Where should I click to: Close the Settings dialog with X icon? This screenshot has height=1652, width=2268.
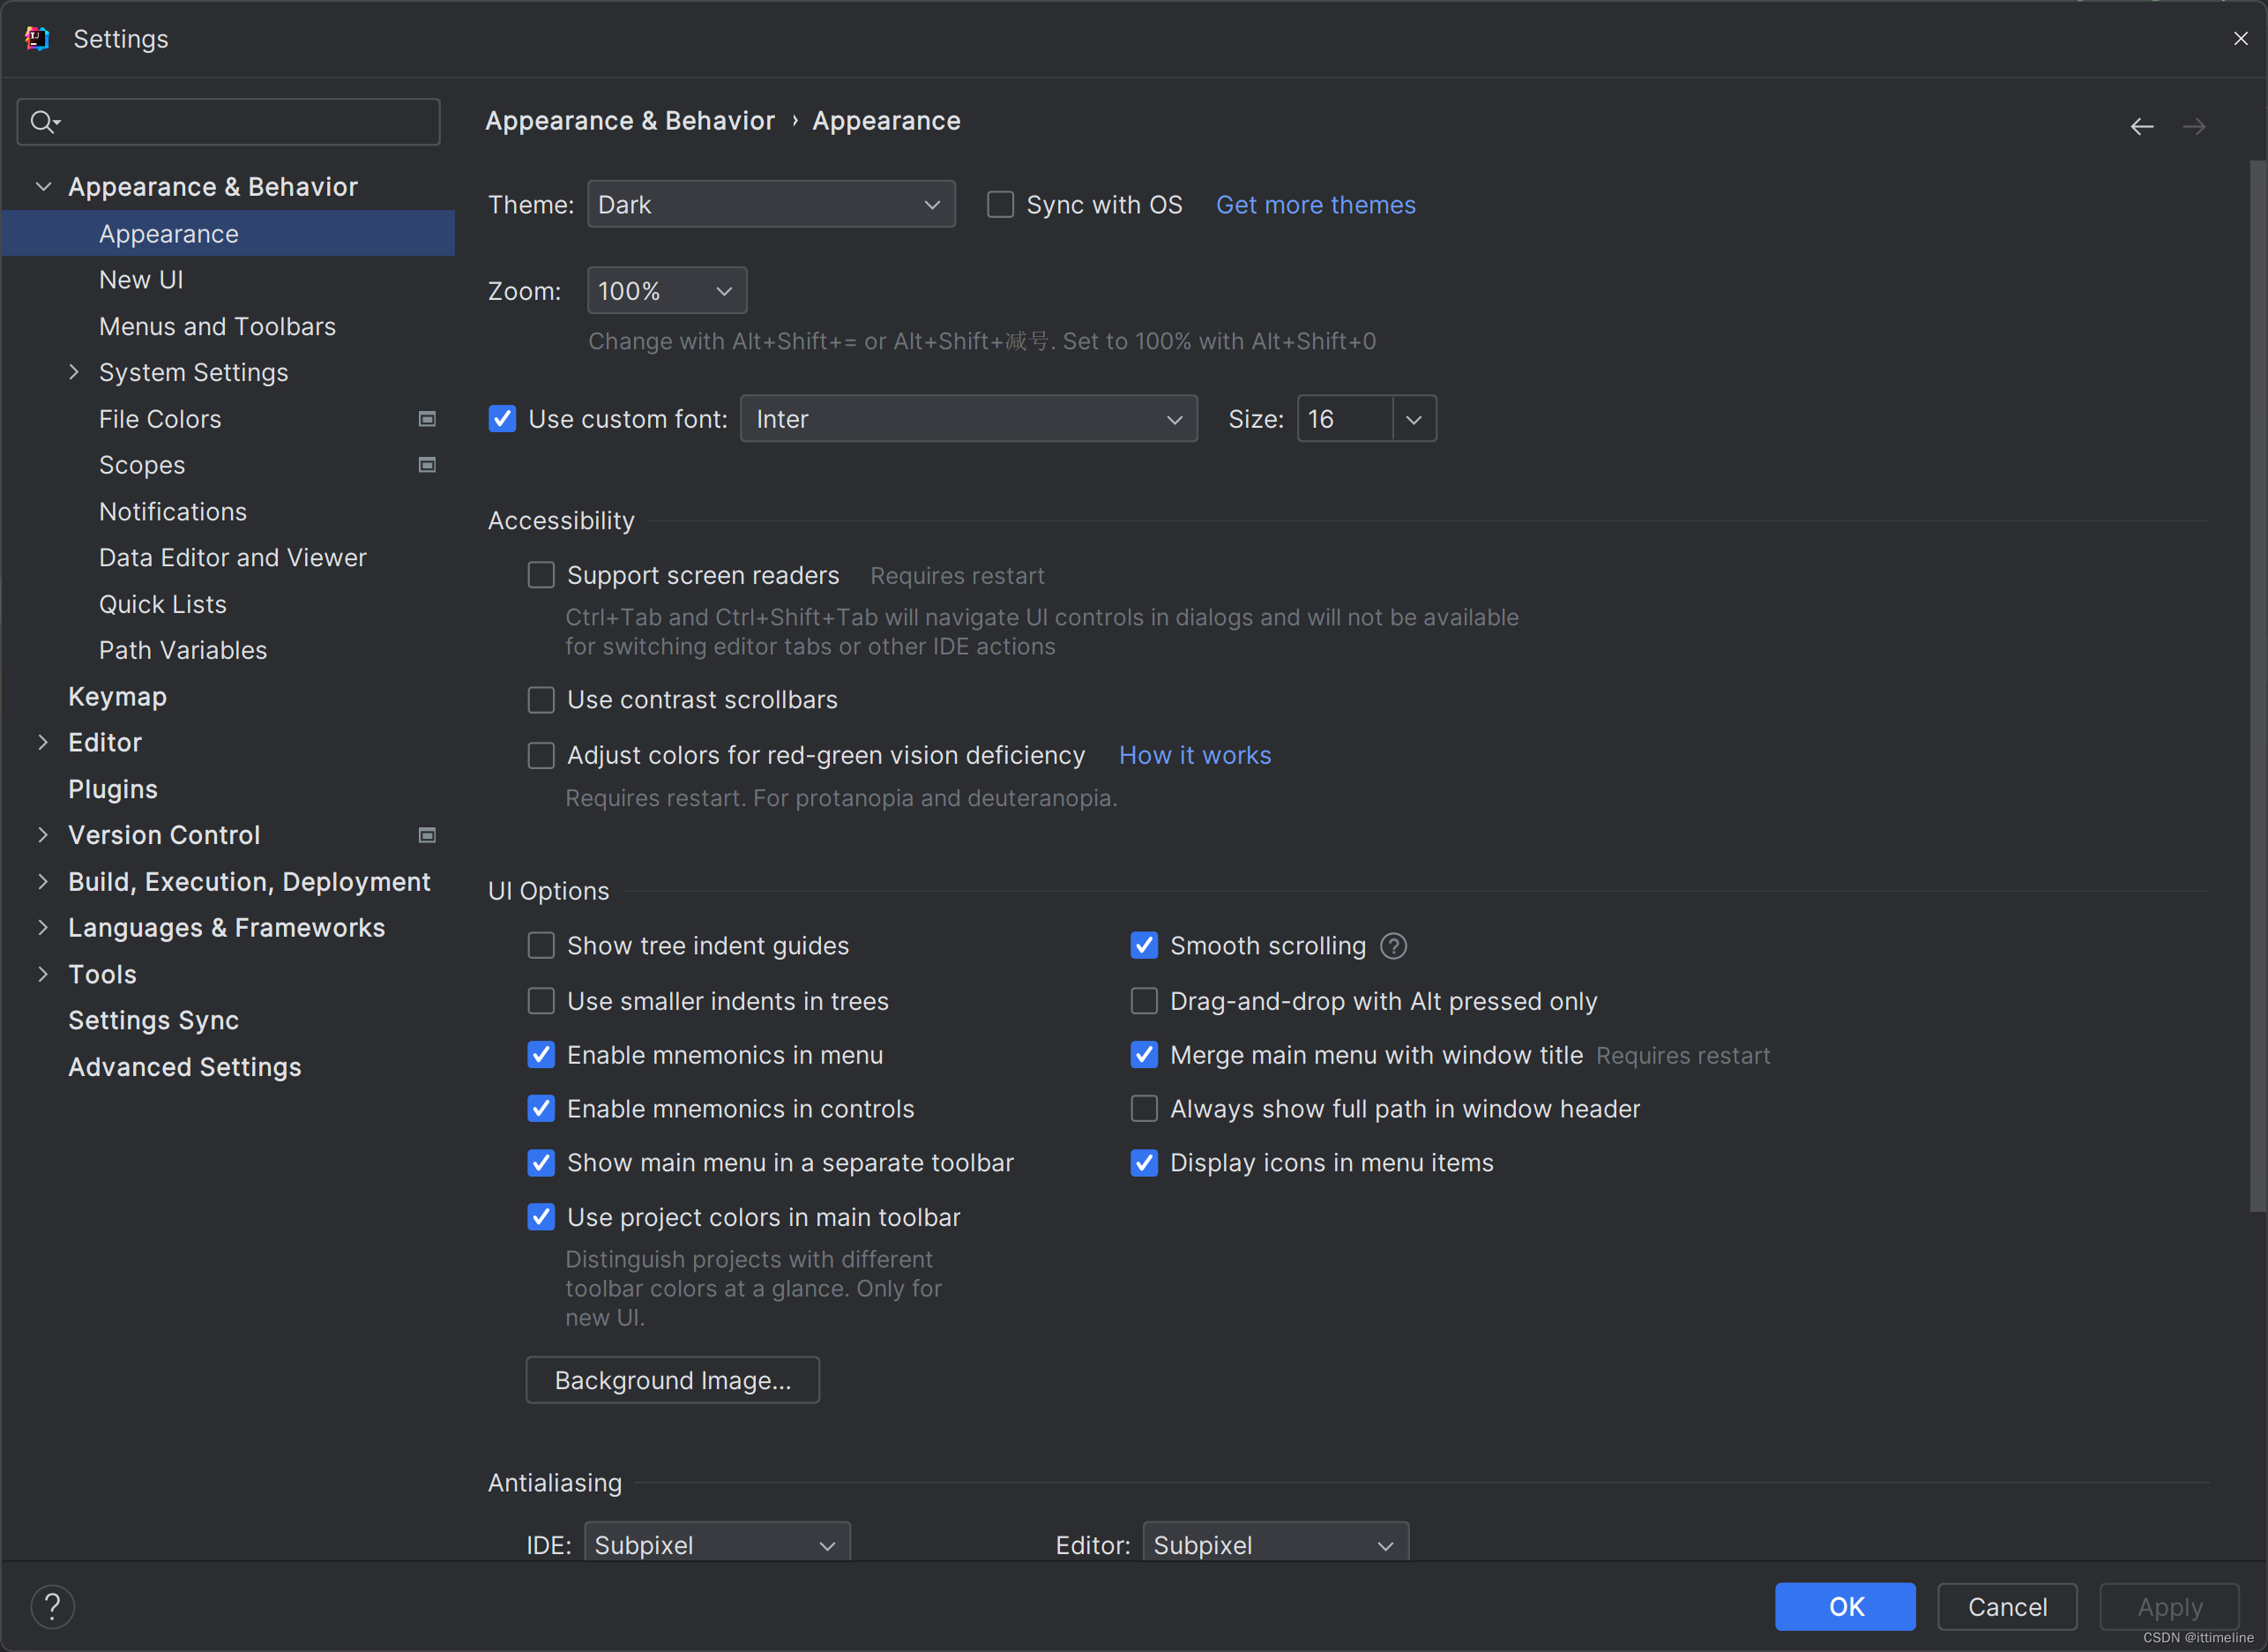click(2240, 38)
